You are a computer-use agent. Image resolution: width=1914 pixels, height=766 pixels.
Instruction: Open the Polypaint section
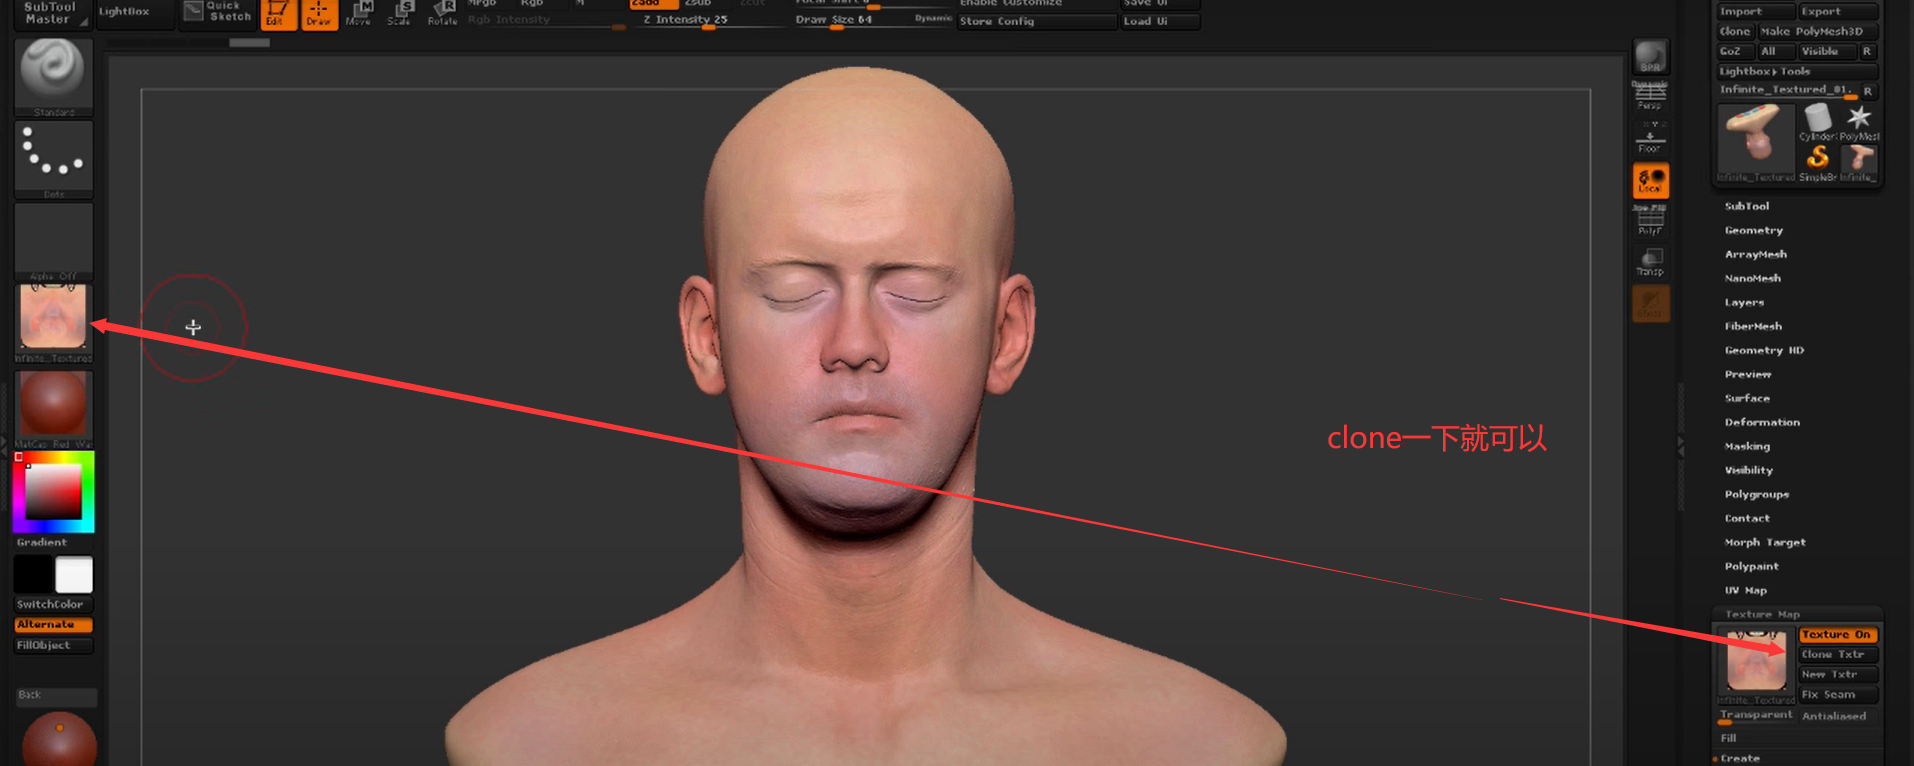click(1751, 566)
